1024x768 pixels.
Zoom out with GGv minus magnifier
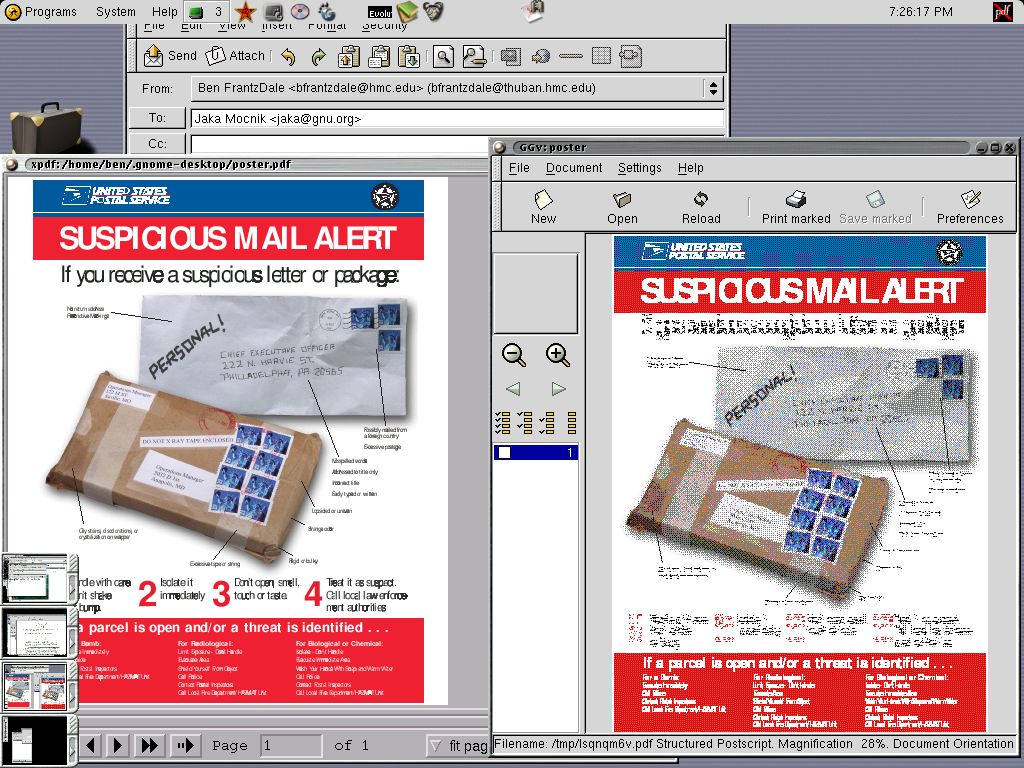click(x=514, y=355)
